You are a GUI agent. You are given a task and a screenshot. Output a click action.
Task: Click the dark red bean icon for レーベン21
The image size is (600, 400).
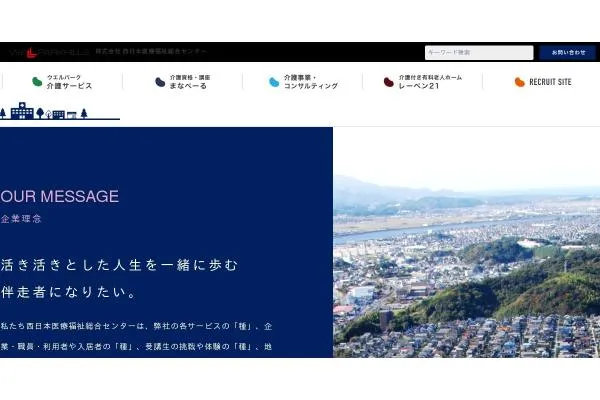coord(388,82)
